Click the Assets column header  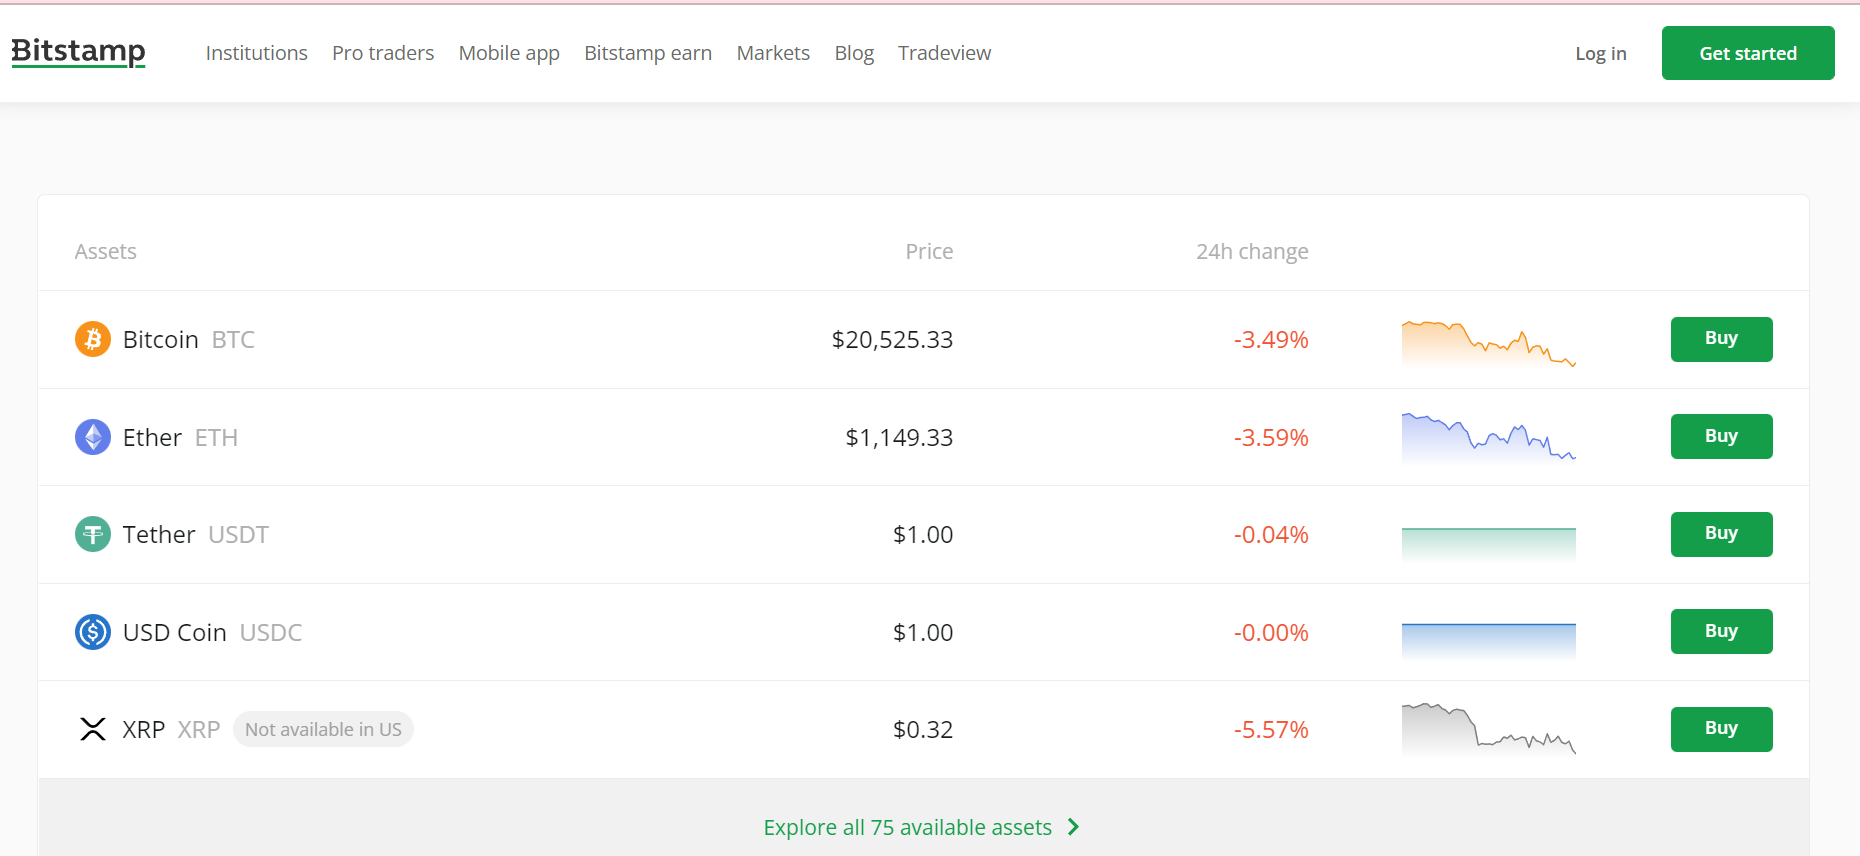[106, 252]
